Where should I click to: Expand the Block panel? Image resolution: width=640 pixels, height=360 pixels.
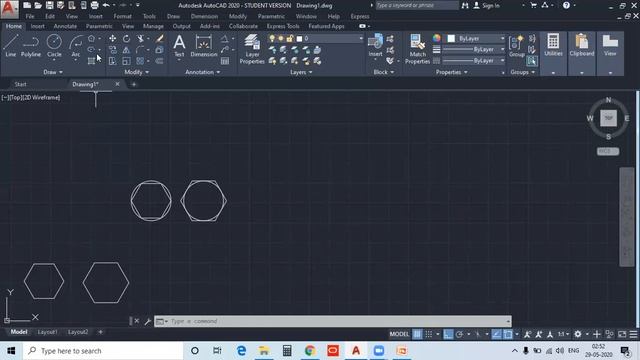click(384, 72)
